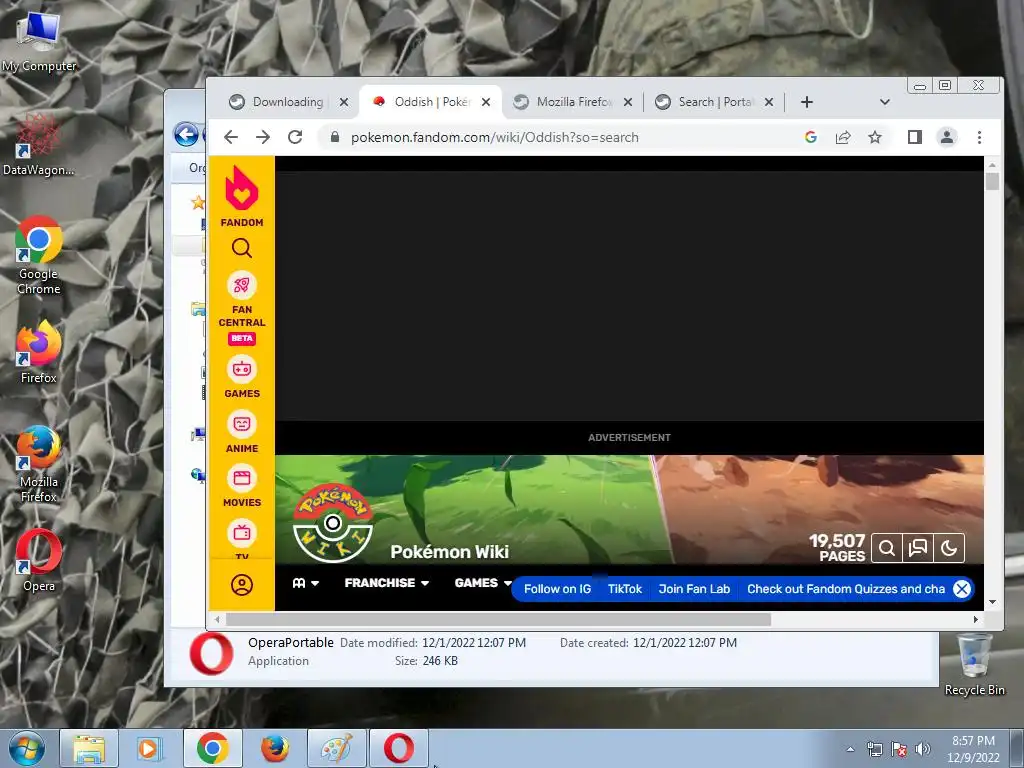Switch to the Downloading tab
The image size is (1024, 768).
pos(287,102)
